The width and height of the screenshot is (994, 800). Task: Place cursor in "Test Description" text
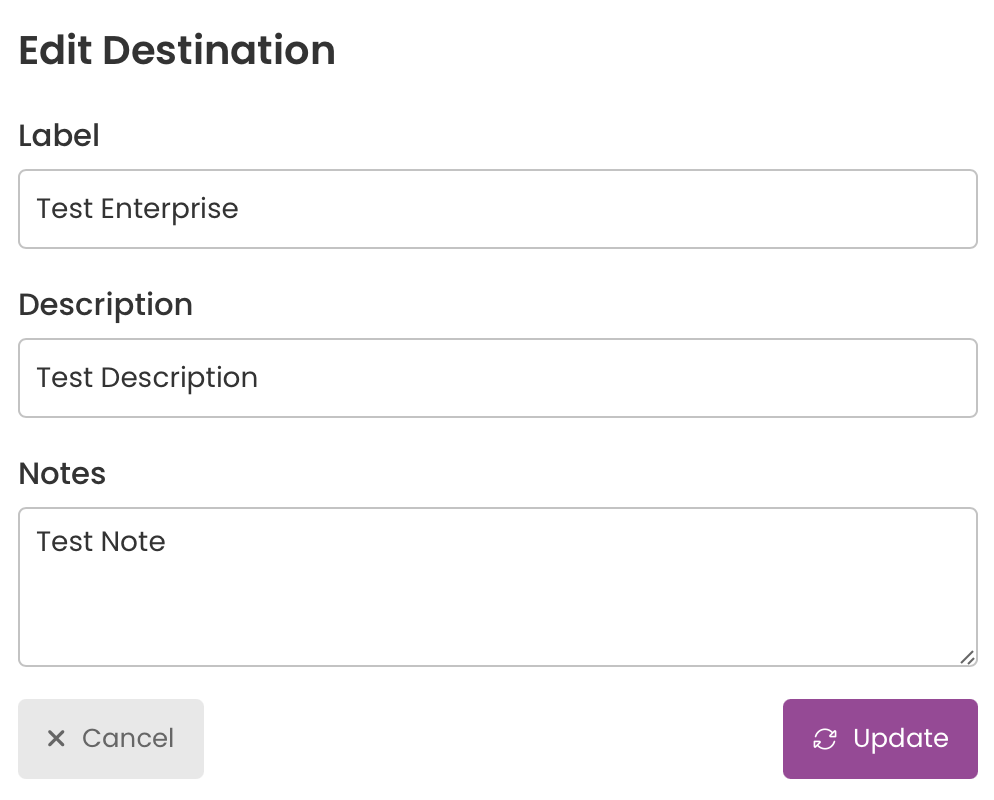147,378
